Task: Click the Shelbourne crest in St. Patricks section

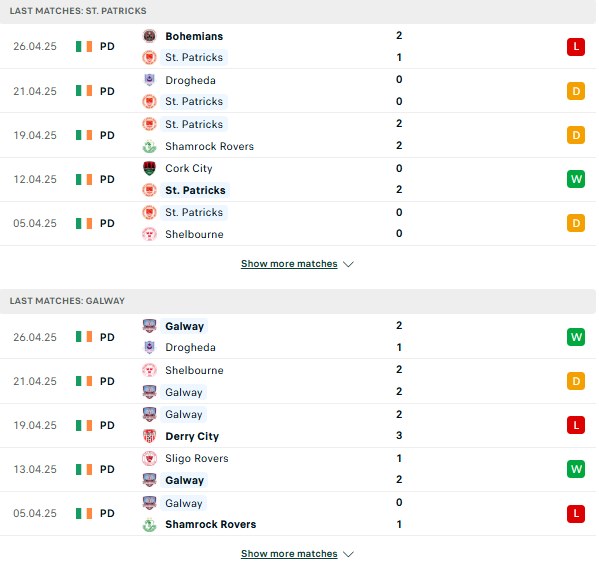Action: (149, 234)
